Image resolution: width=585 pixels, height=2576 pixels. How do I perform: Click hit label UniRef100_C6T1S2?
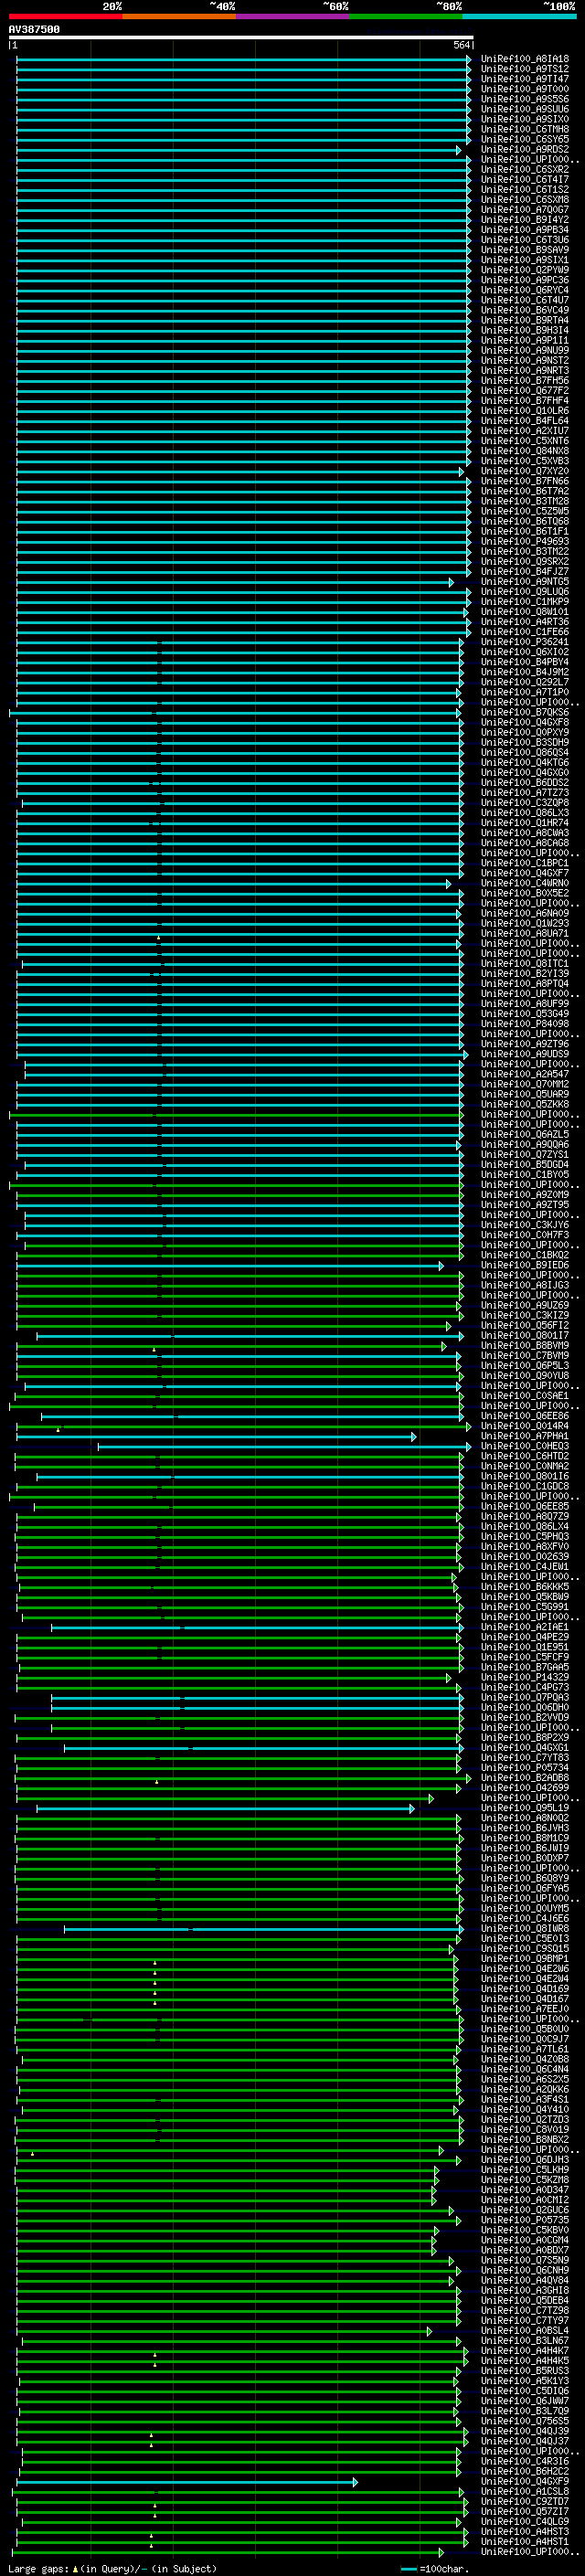(x=525, y=190)
